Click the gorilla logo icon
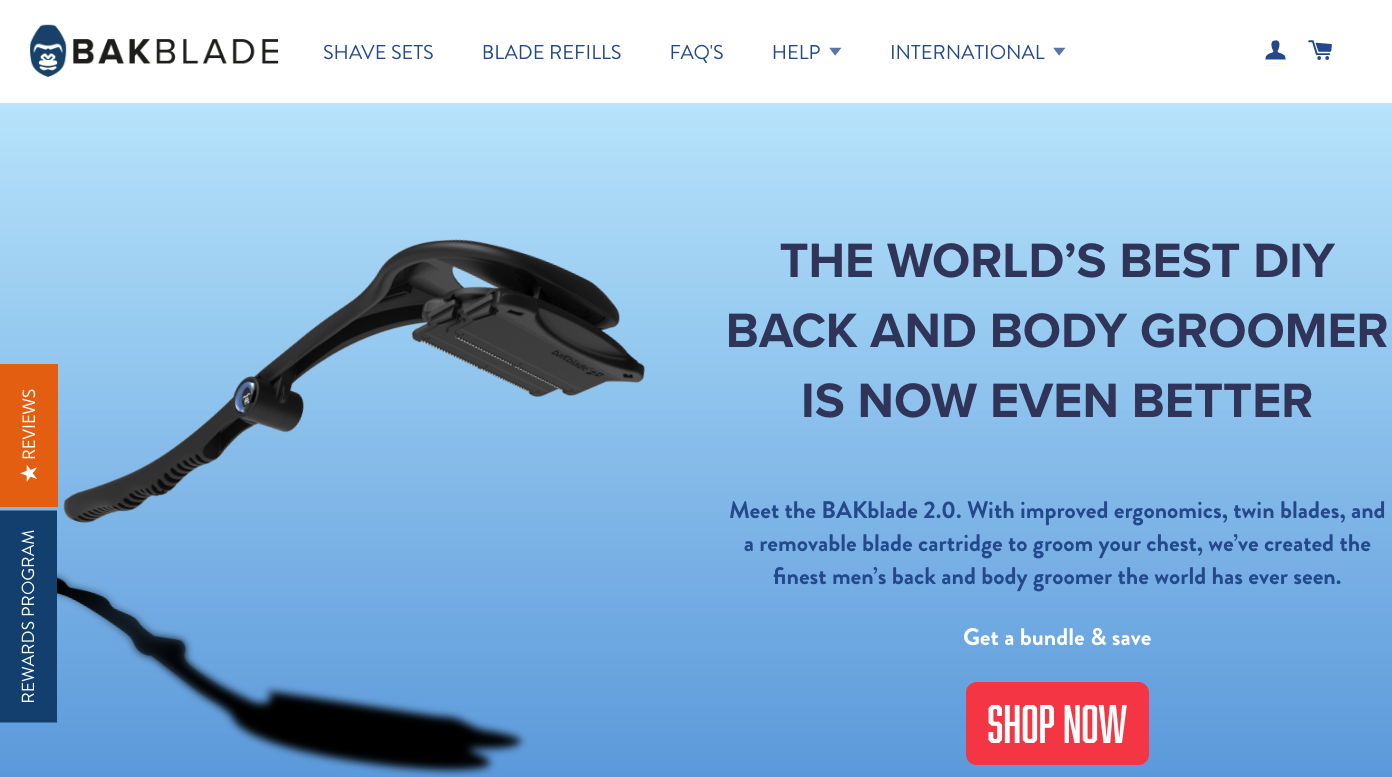This screenshot has width=1392, height=777. pyautogui.click(x=49, y=51)
